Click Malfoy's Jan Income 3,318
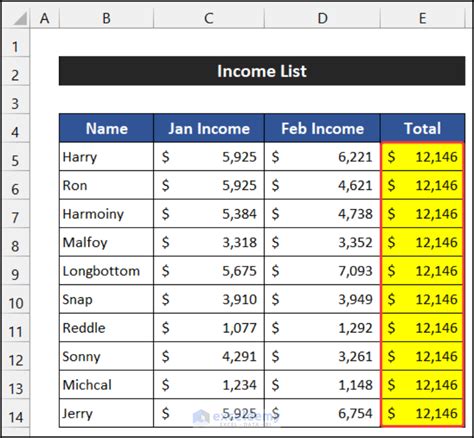 (x=209, y=242)
